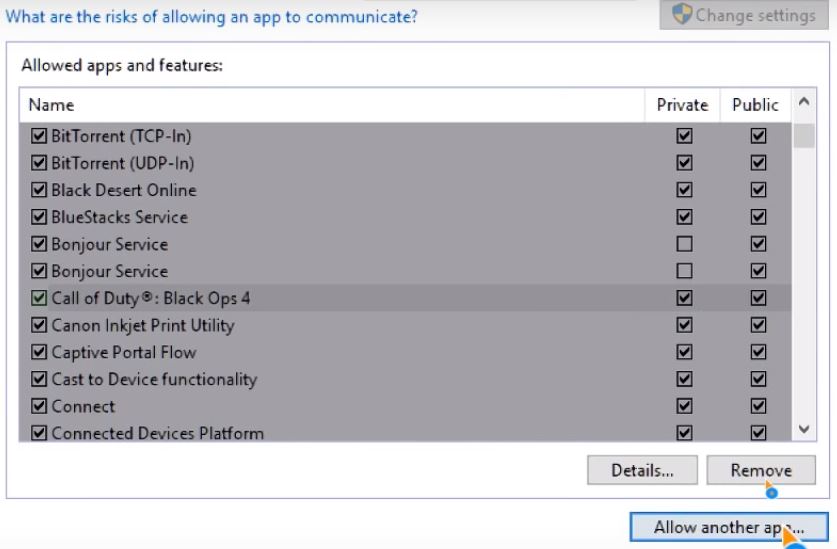Remove the selected firewall entry
837x549 pixels.
(x=761, y=470)
